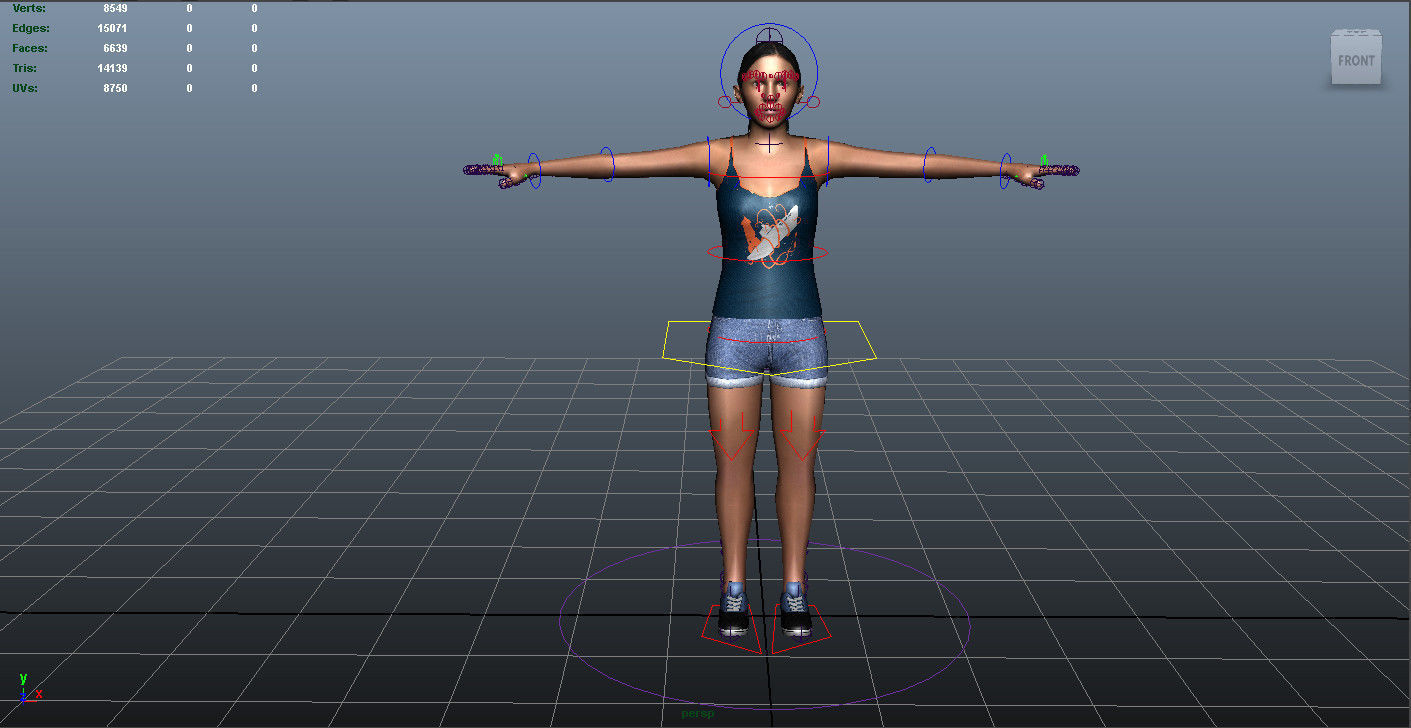The height and width of the screenshot is (728, 1411).
Task: Click the XYZ axis indicator in the corner
Action: click(x=29, y=687)
